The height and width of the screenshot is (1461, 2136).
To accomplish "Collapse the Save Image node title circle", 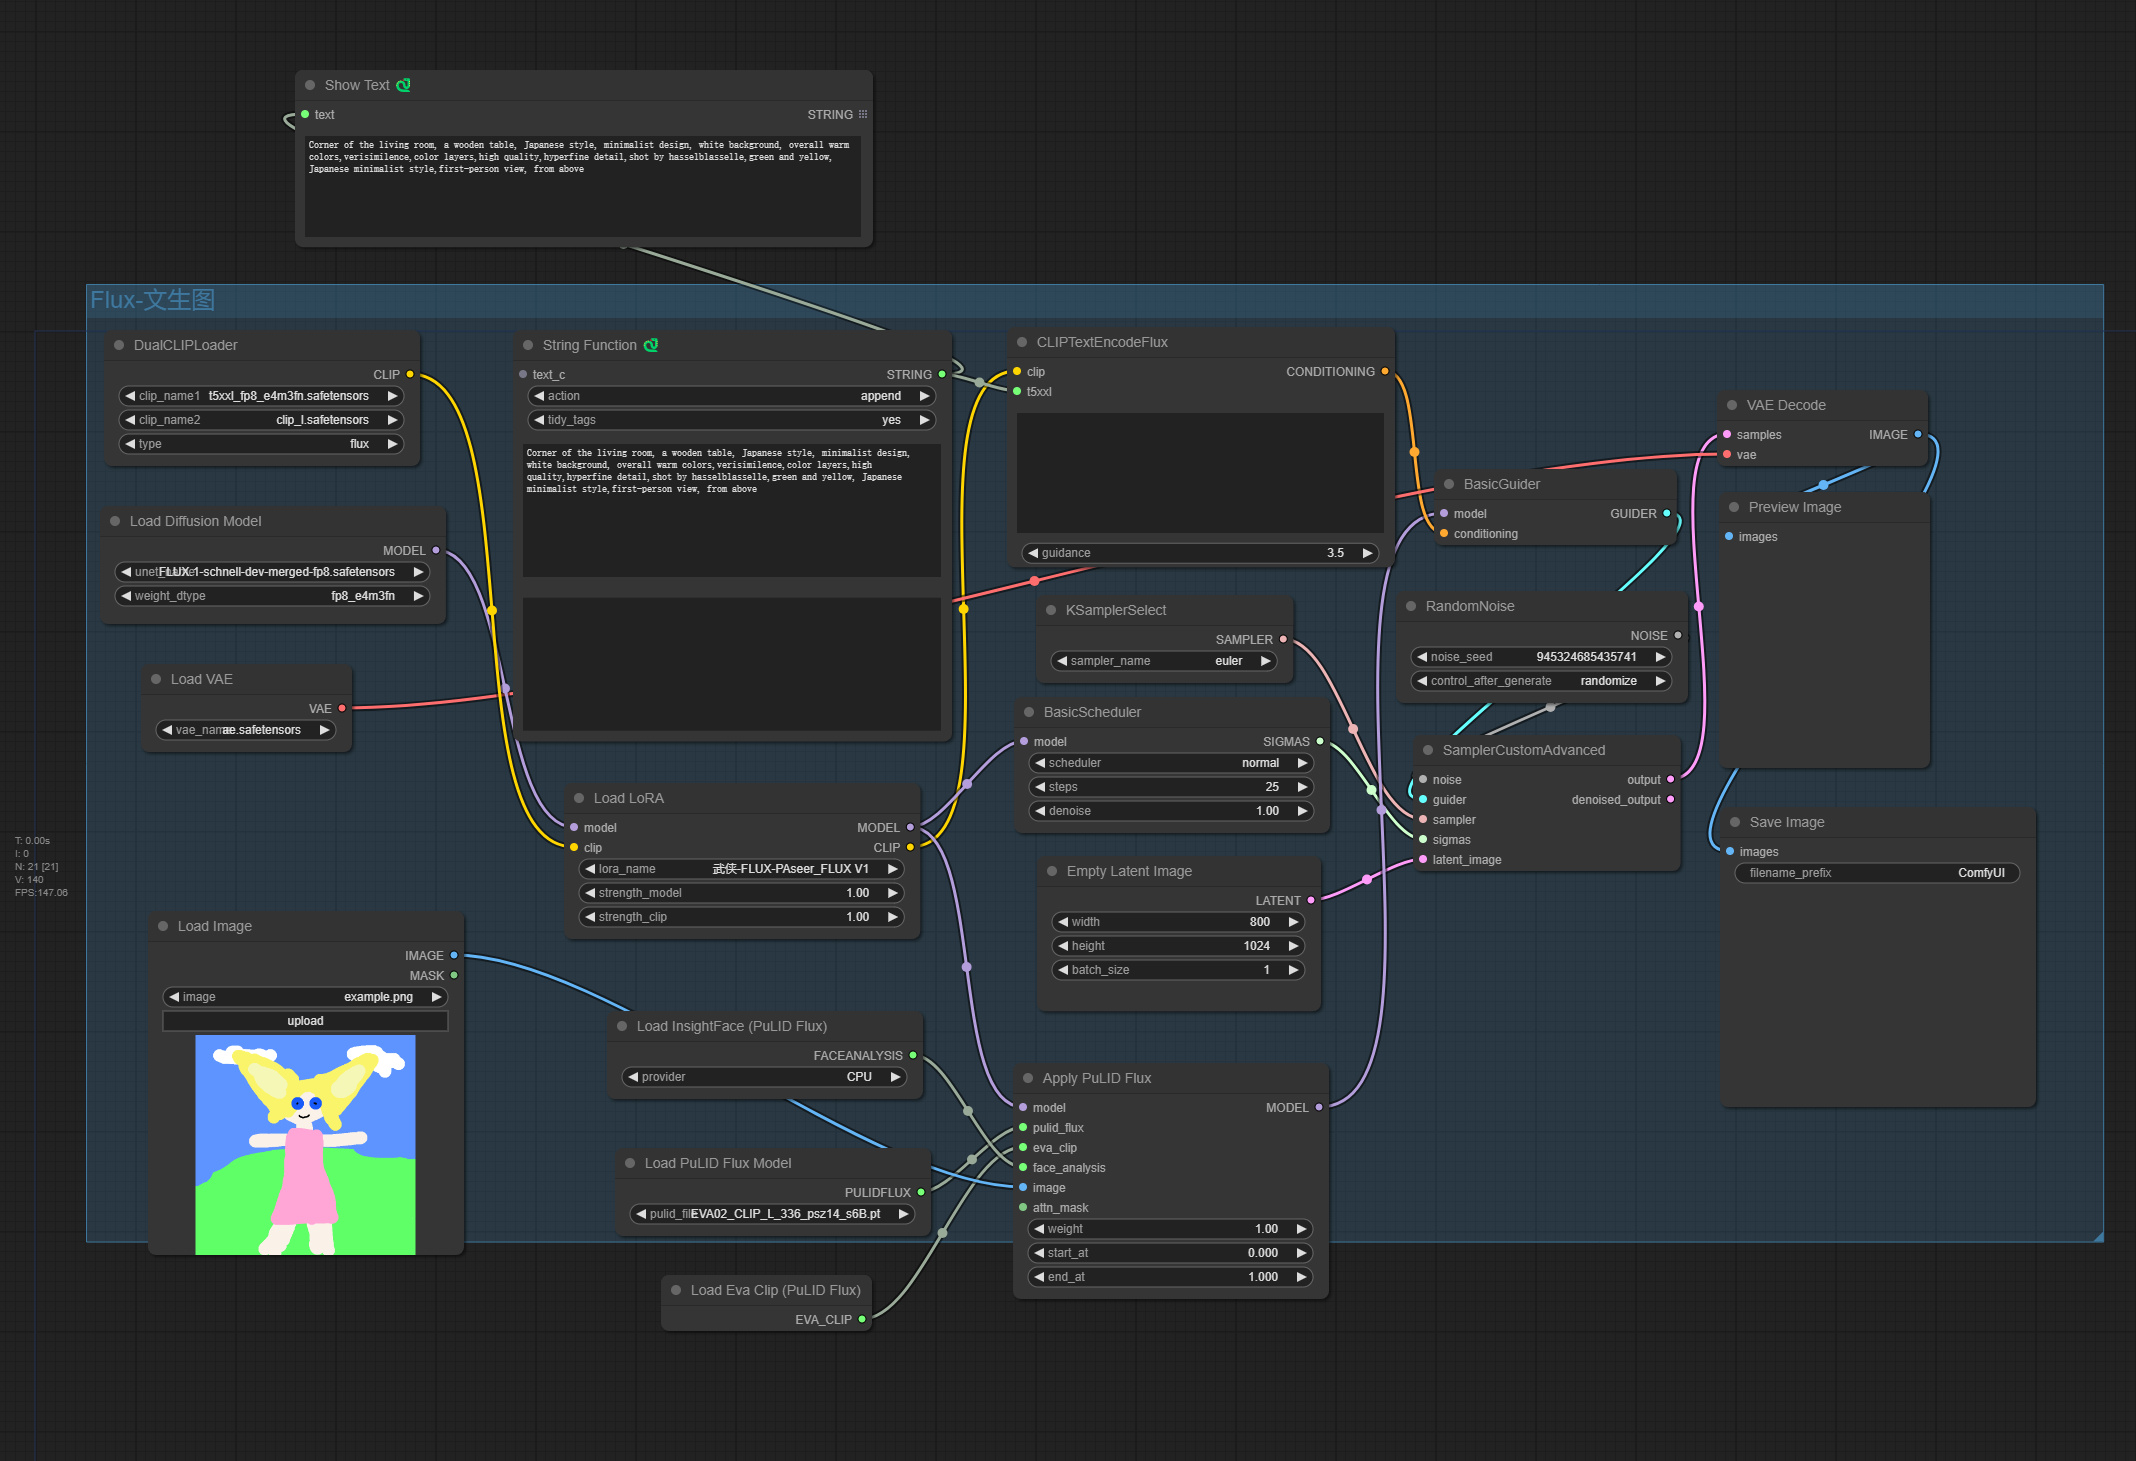I will pos(1735,821).
